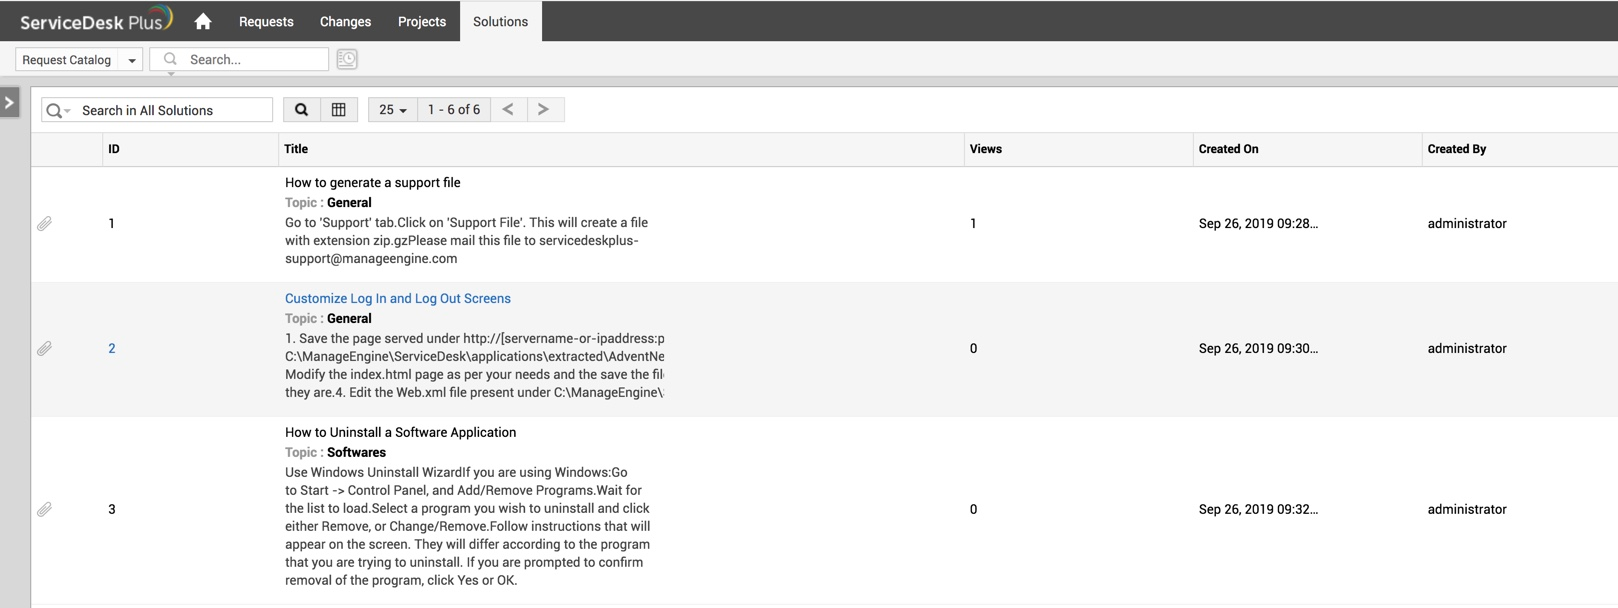The width and height of the screenshot is (1618, 608).
Task: Click the magnifier search button in solutions toolbar
Action: [301, 109]
